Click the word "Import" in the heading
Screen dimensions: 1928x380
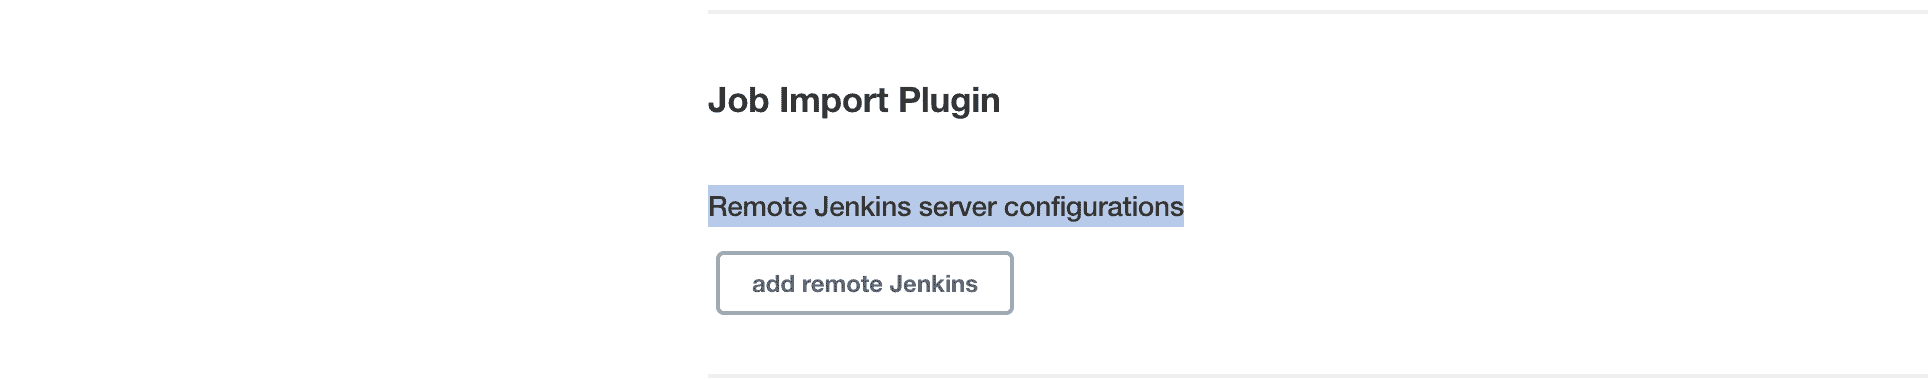tap(833, 100)
